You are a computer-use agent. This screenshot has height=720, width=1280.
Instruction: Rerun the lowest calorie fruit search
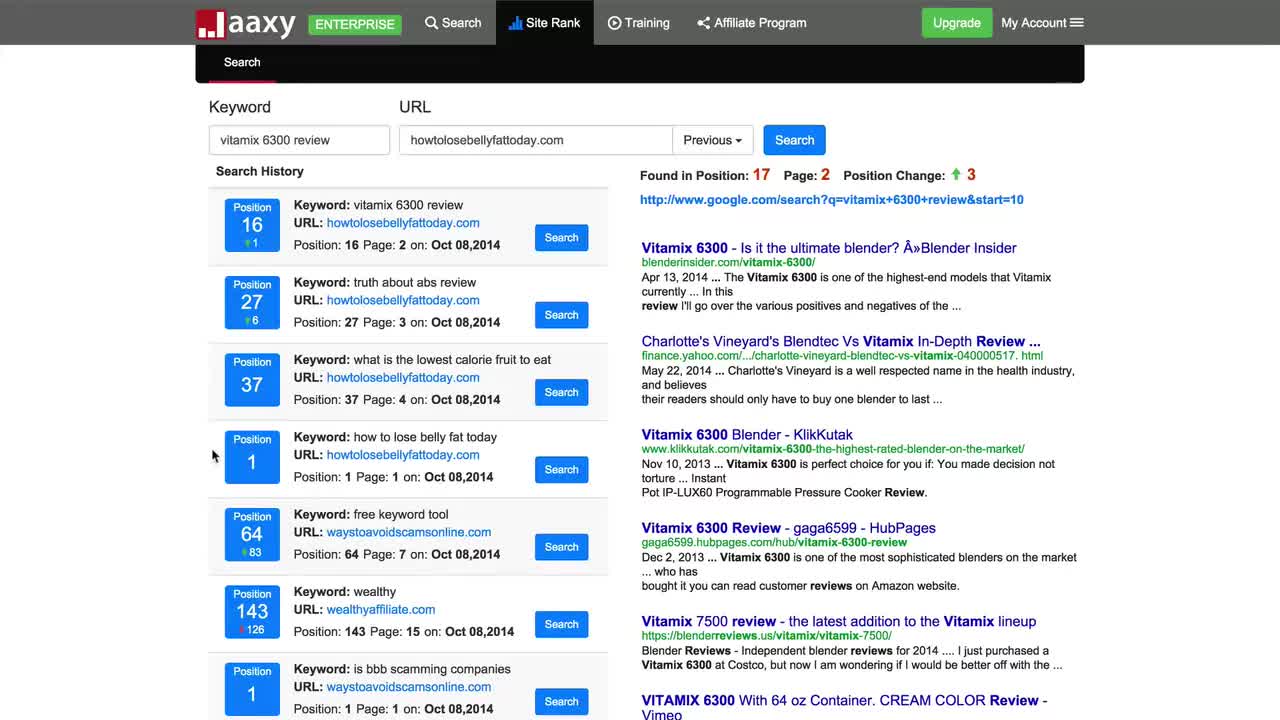pos(561,392)
